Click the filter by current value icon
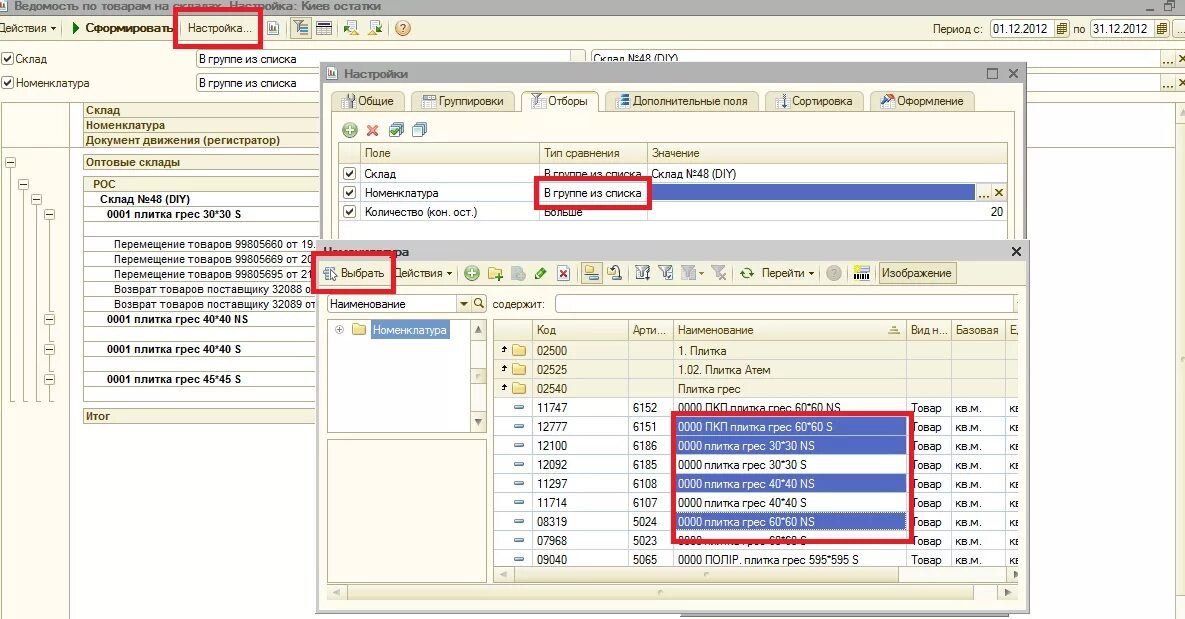The width and height of the screenshot is (1185, 619). point(666,273)
